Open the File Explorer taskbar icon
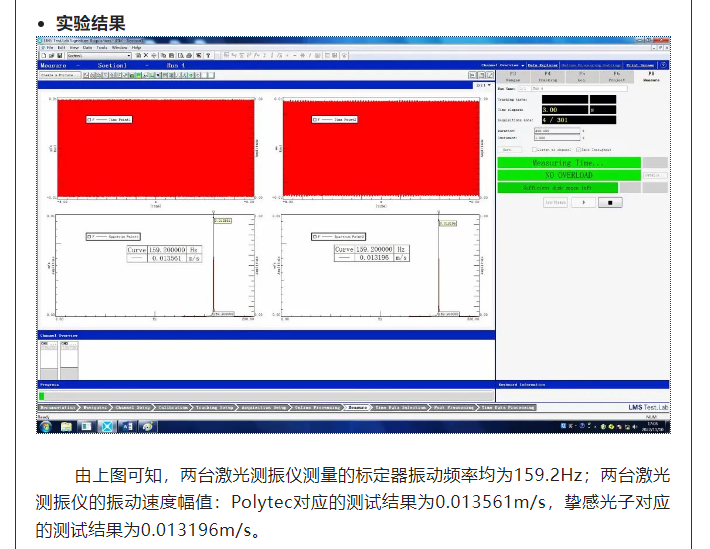This screenshot has width=710, height=549. pos(67,426)
